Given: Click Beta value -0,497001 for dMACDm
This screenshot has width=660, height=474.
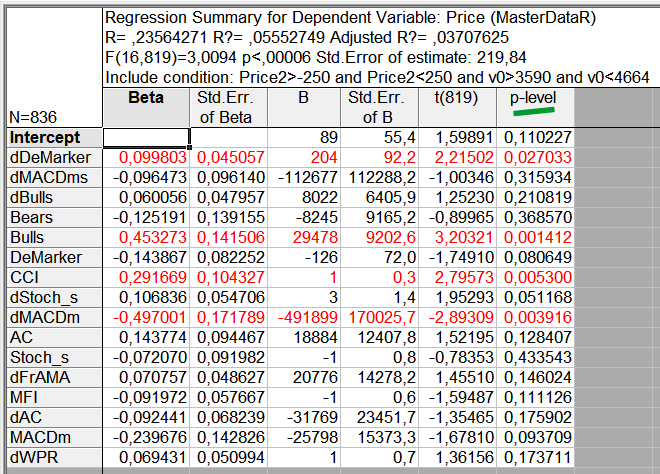Looking at the screenshot, I should click(x=146, y=317).
